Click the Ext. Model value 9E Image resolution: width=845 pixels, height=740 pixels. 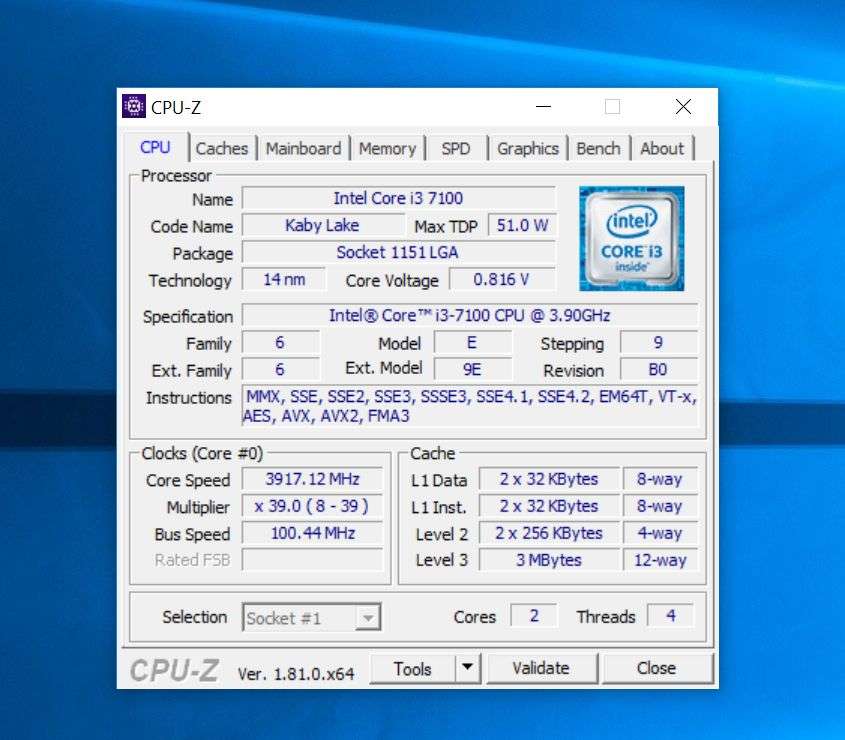(472, 370)
